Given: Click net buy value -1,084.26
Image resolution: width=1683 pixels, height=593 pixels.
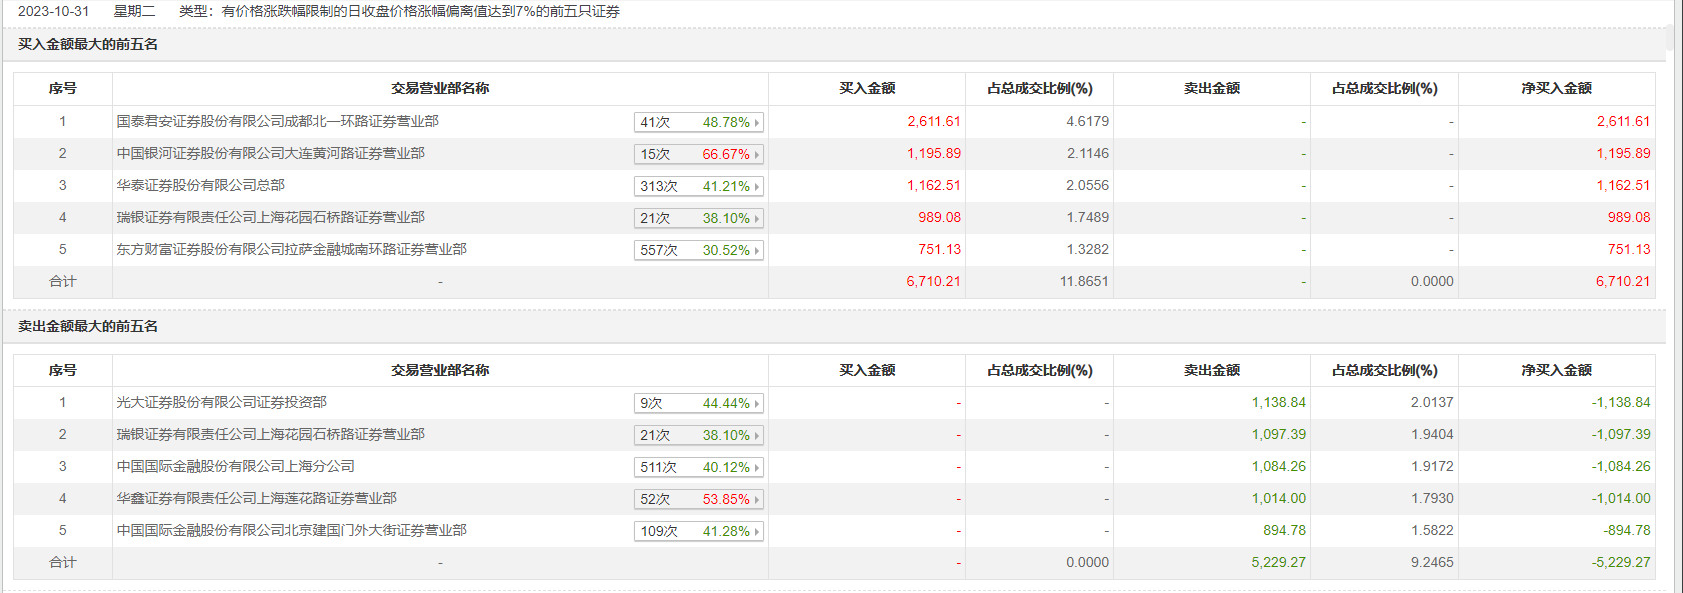Looking at the screenshot, I should click(x=1621, y=466).
